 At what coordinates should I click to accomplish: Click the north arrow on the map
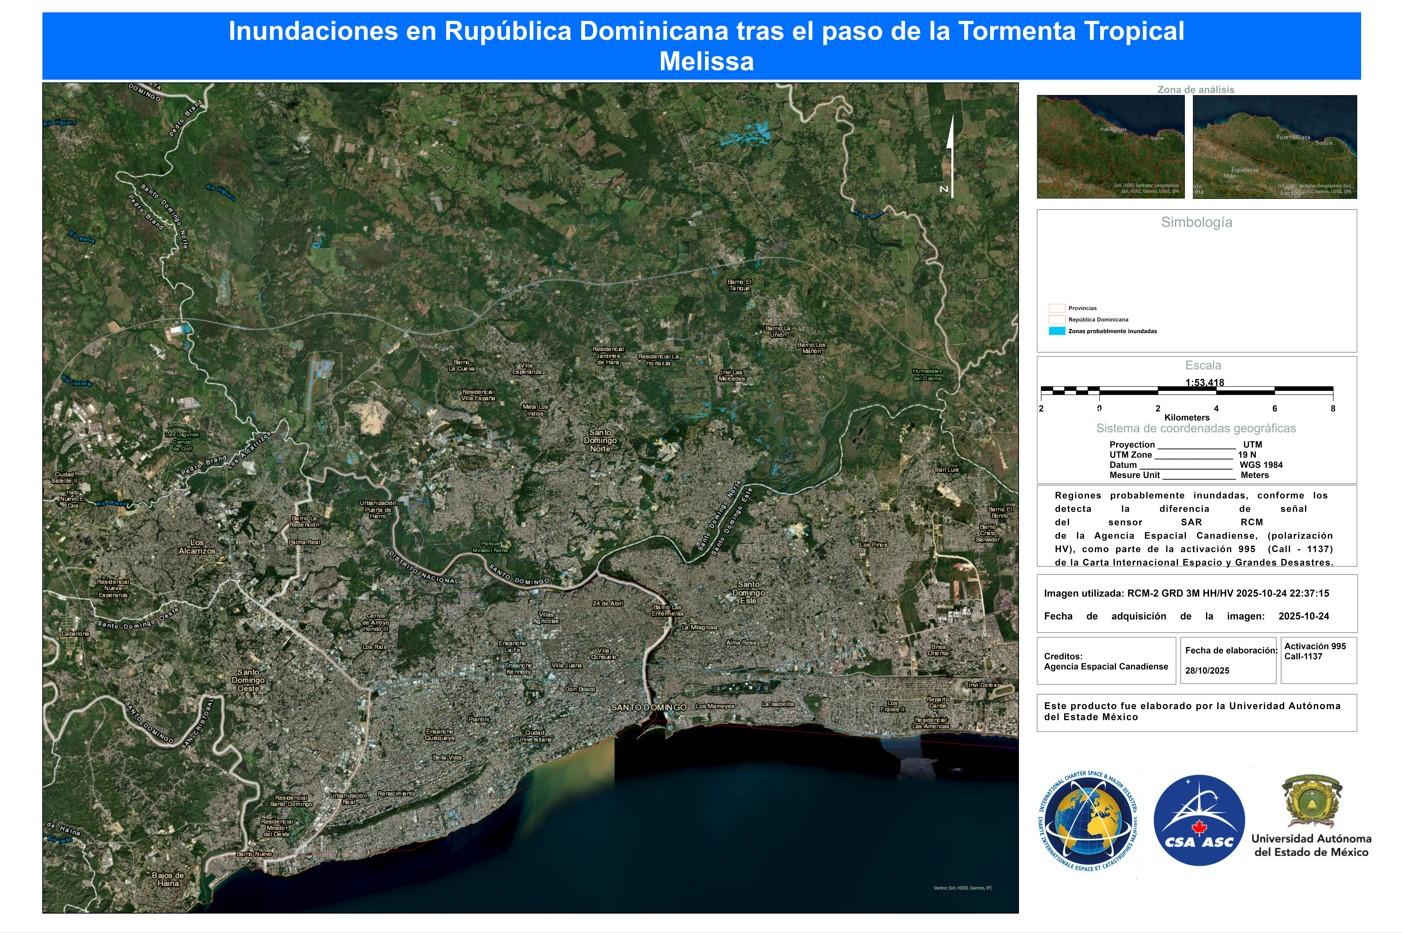948,155
